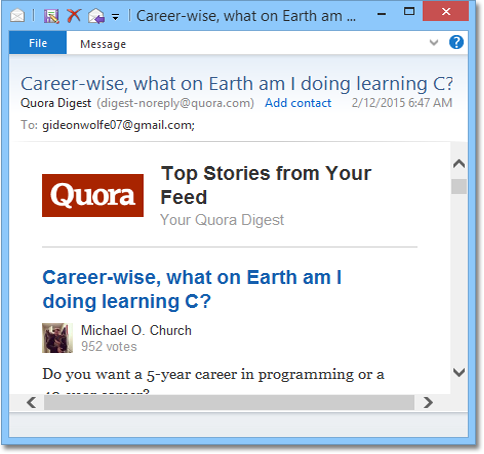
Task: Click the left arrow of horizontal scrollbar
Action: pos(32,402)
